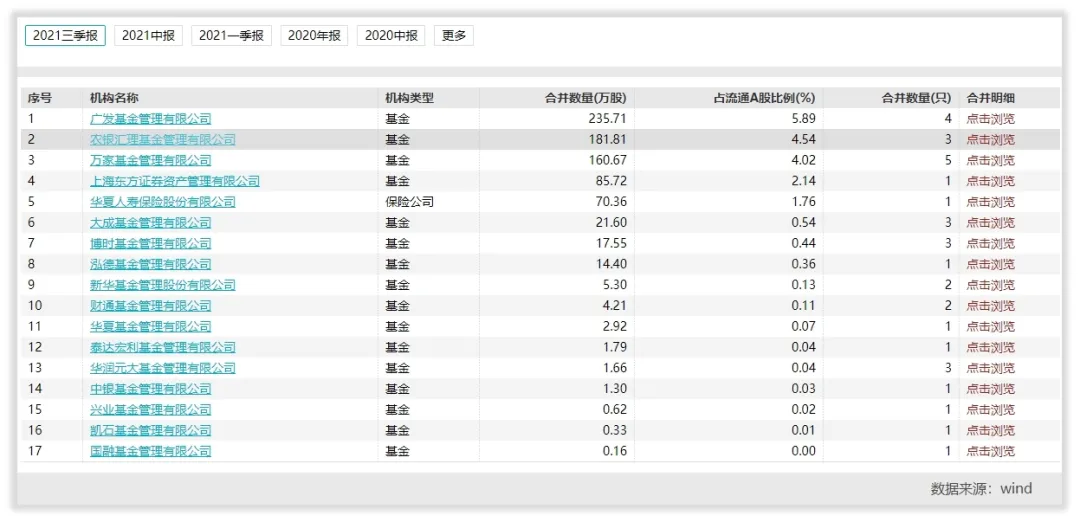Open 大成基金管理有限公司 link
Viewport: 1080px width, 522px height.
click(x=151, y=222)
